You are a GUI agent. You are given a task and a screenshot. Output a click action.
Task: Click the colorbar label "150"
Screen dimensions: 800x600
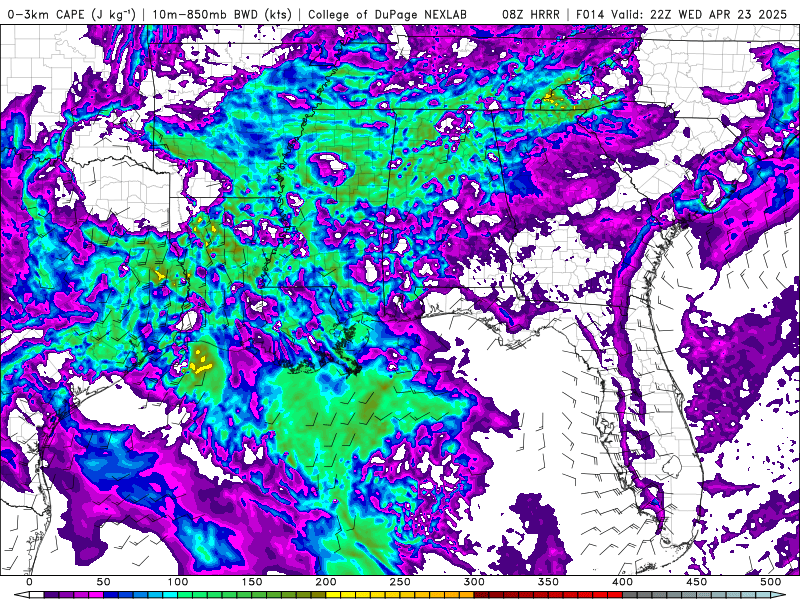[x=252, y=582]
